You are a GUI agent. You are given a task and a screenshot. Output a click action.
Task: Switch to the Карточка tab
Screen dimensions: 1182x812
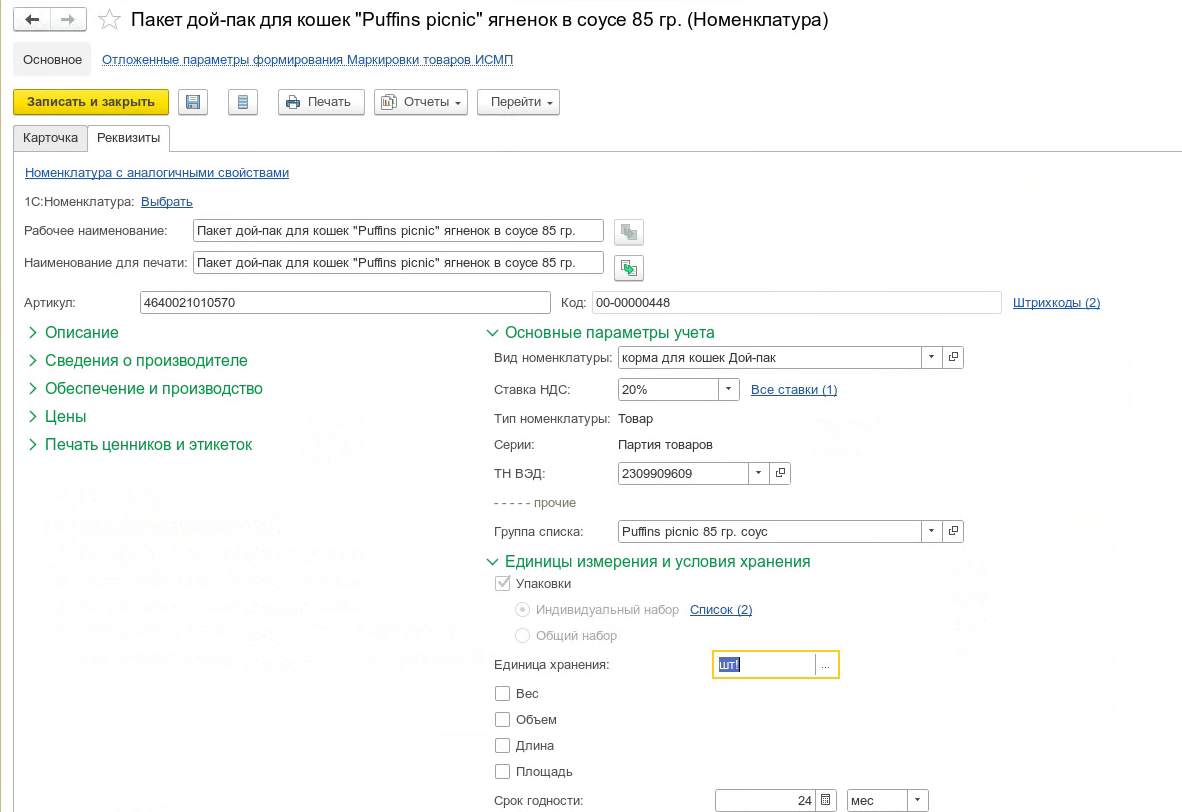pos(51,138)
